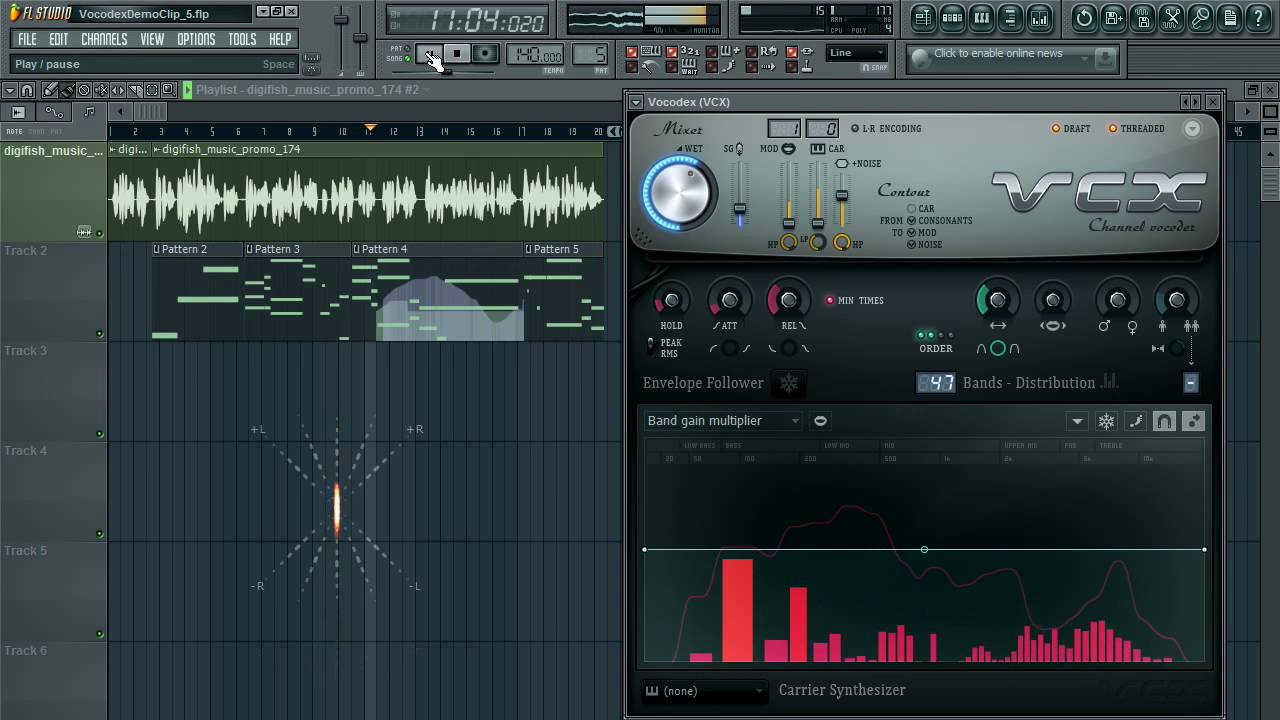Toggle L-R ENCODING in Vocodex
1280x720 pixels.
pos(886,128)
